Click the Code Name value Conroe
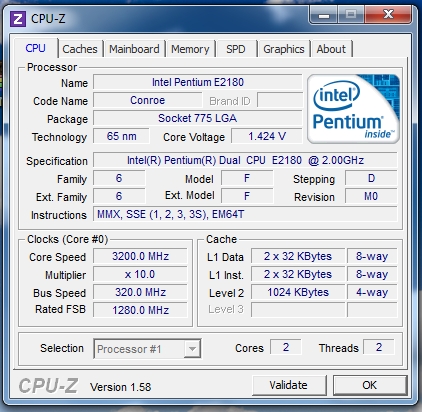Image resolution: width=422 pixels, height=412 pixels. click(148, 100)
